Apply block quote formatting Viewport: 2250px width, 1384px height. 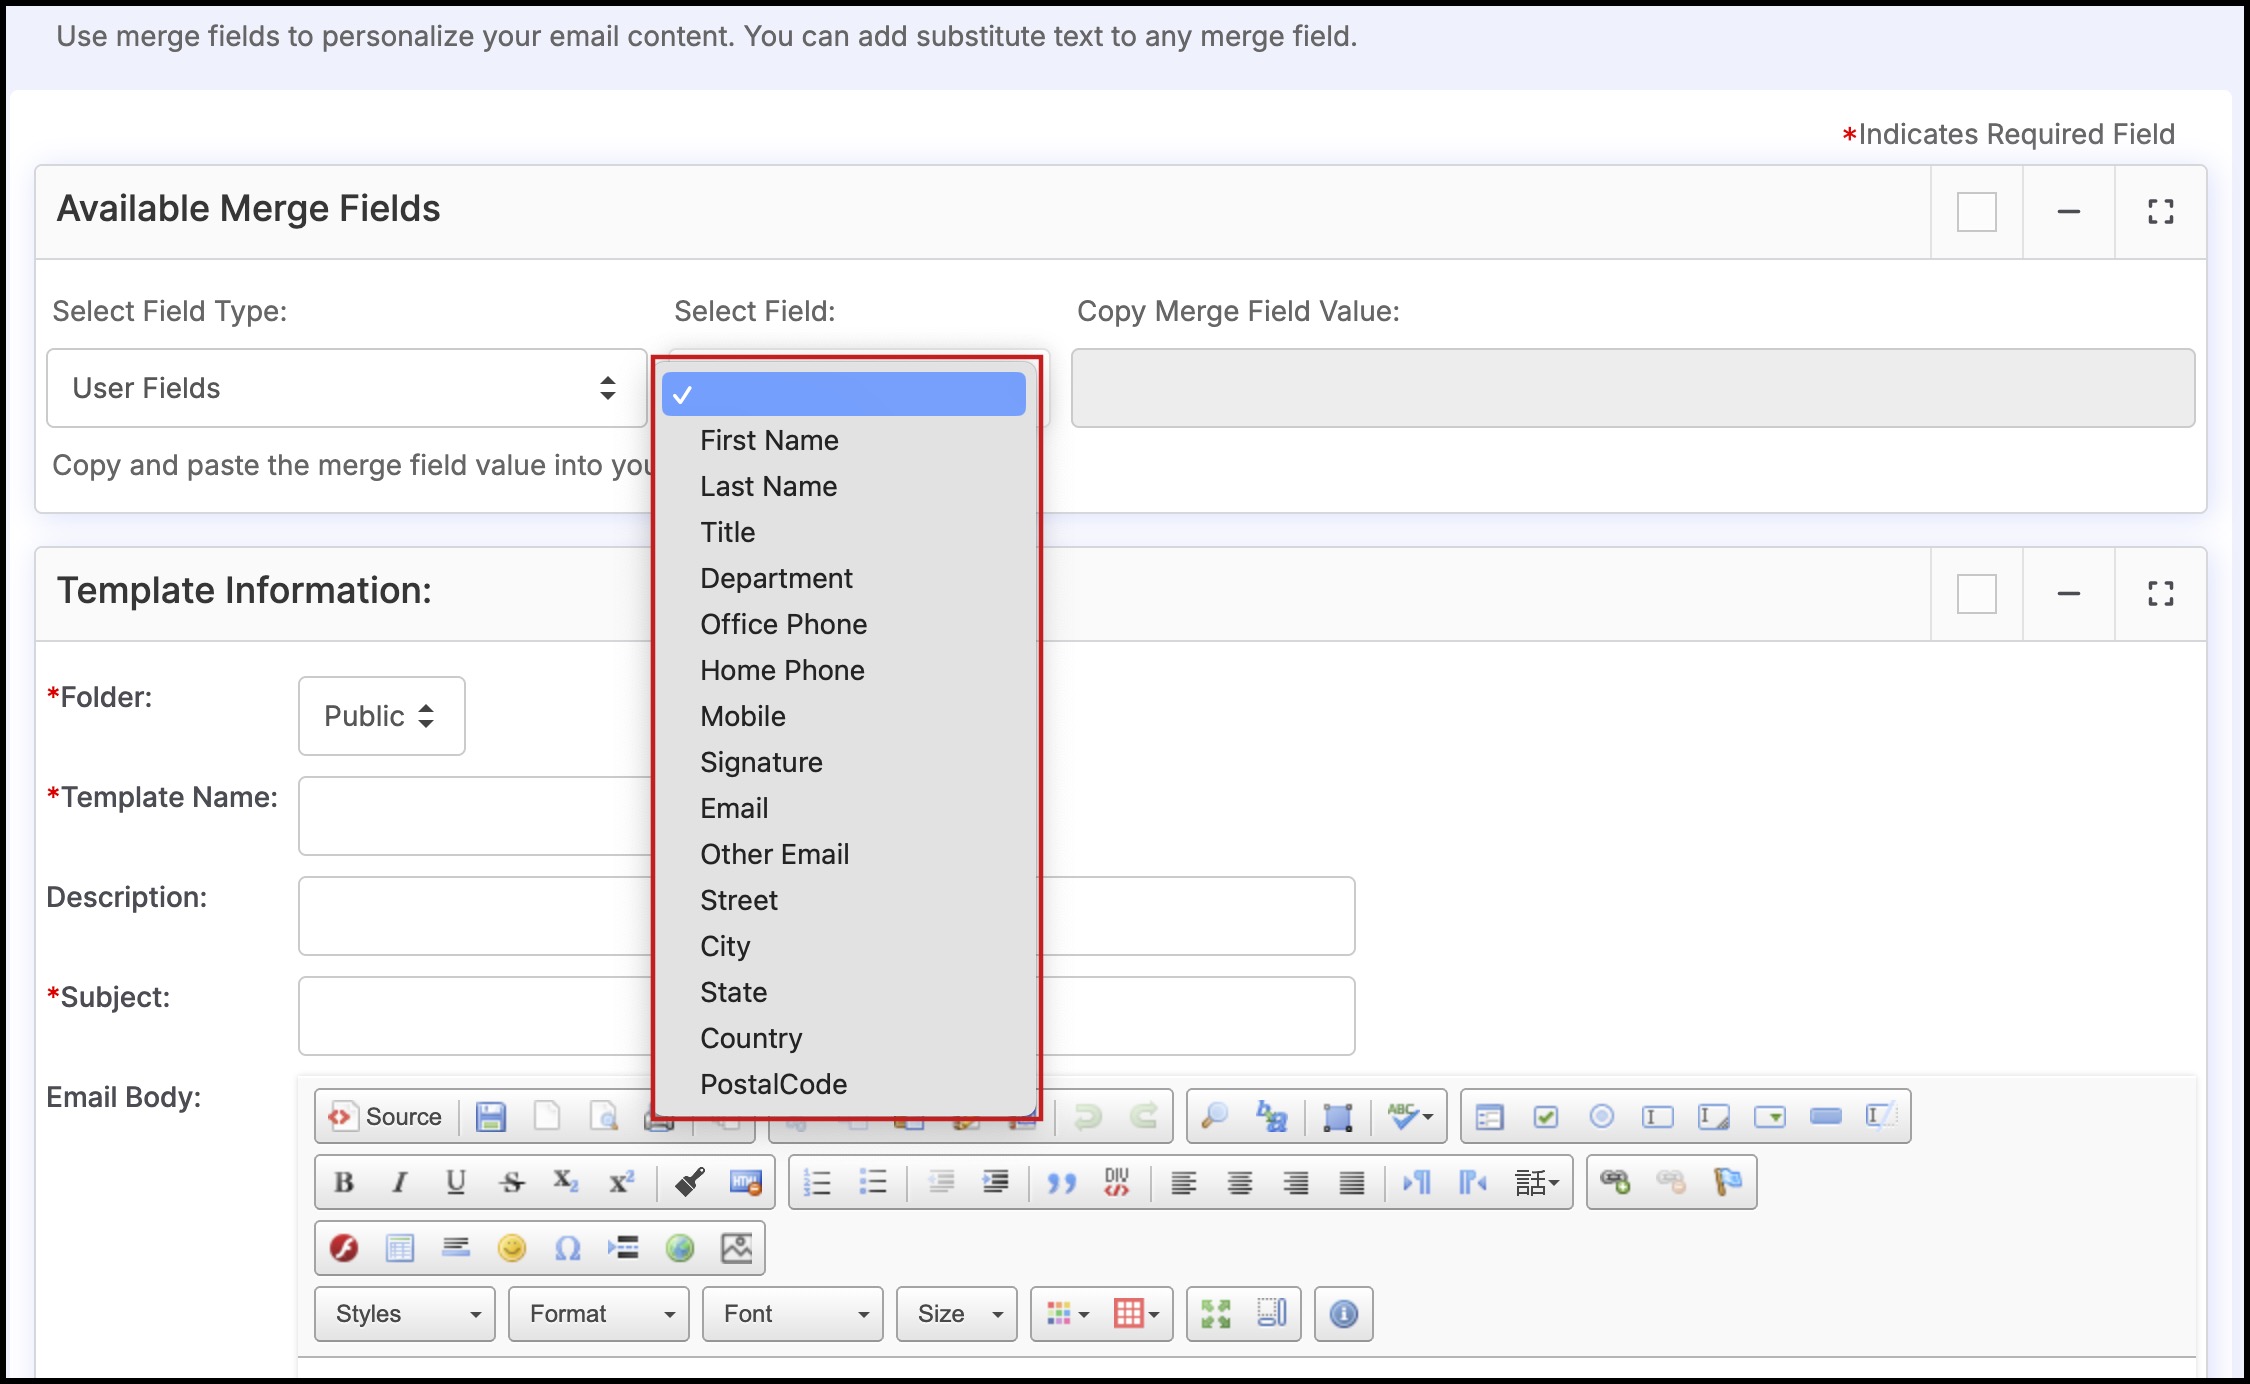click(1061, 1182)
